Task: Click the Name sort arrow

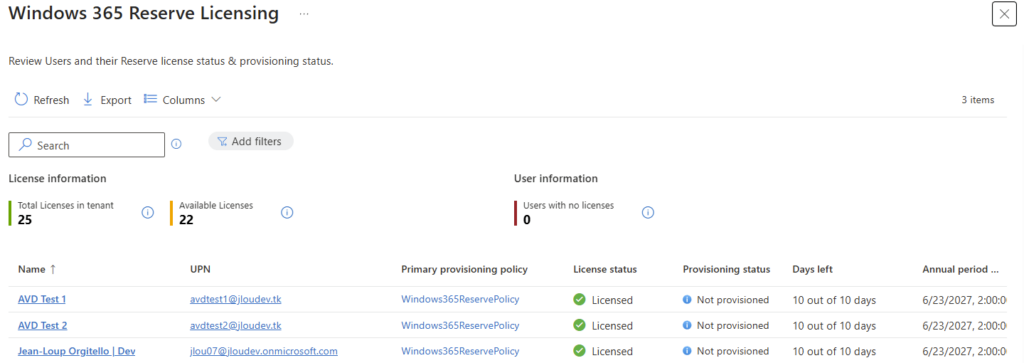Action: [x=53, y=269]
